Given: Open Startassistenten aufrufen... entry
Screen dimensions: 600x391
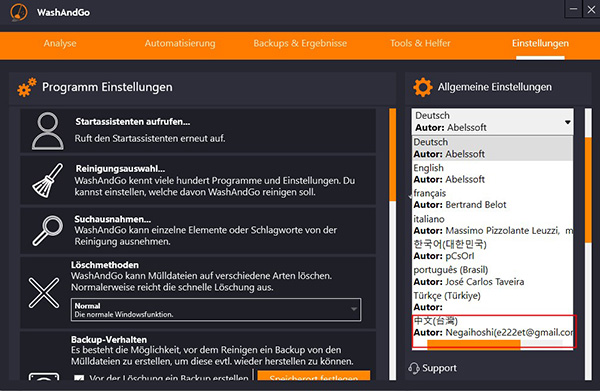Looking at the screenshot, I should pos(198,131).
